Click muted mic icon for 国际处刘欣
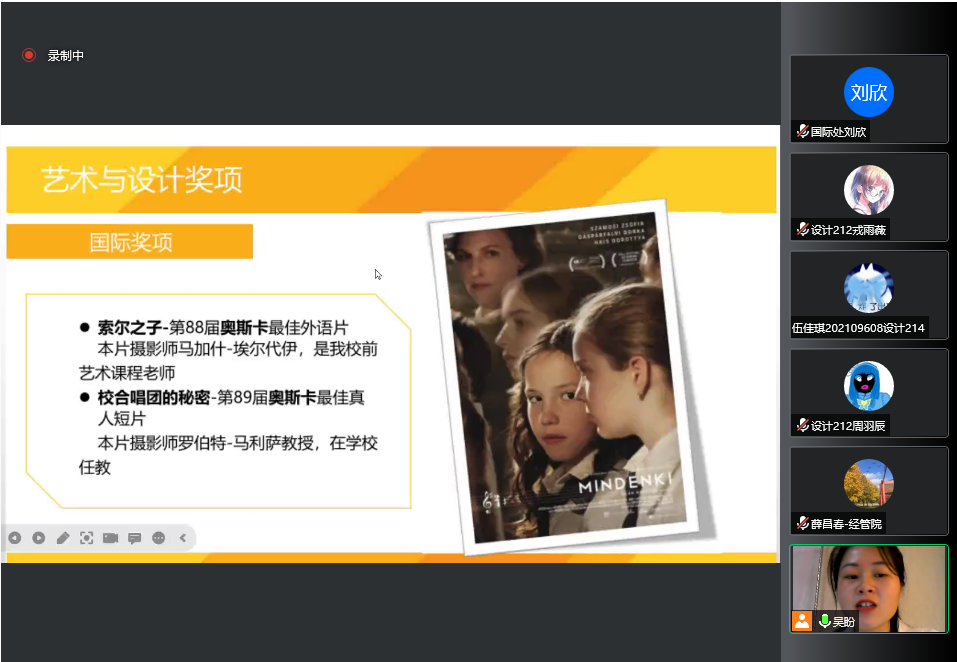Image resolution: width=957 pixels, height=662 pixels. tap(802, 132)
